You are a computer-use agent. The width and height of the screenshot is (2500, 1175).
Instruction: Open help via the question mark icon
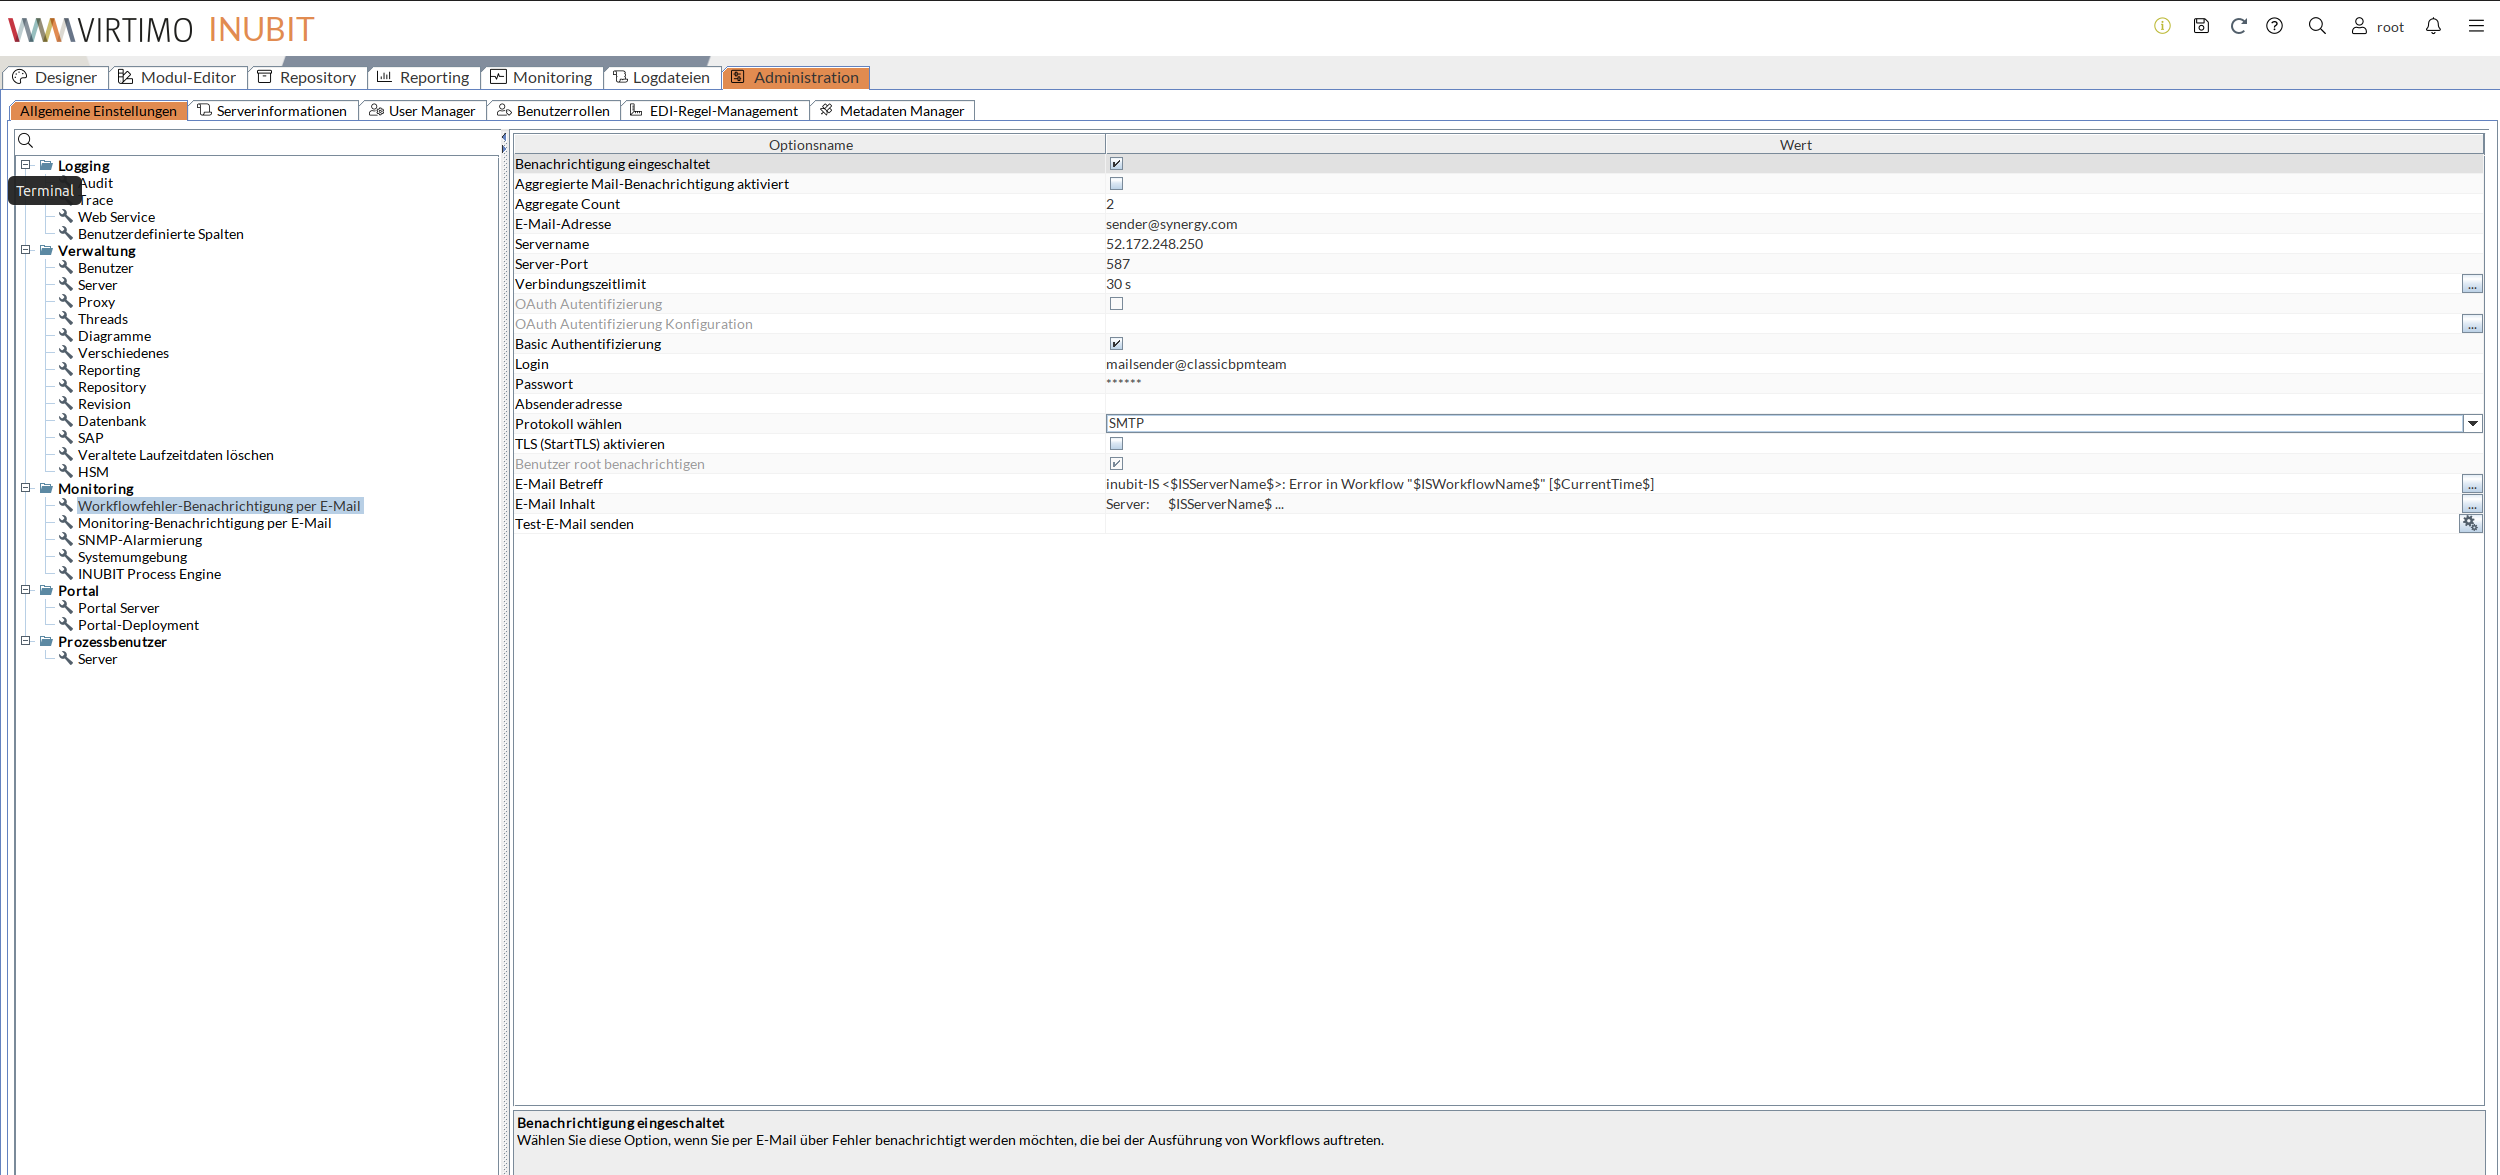(2275, 26)
